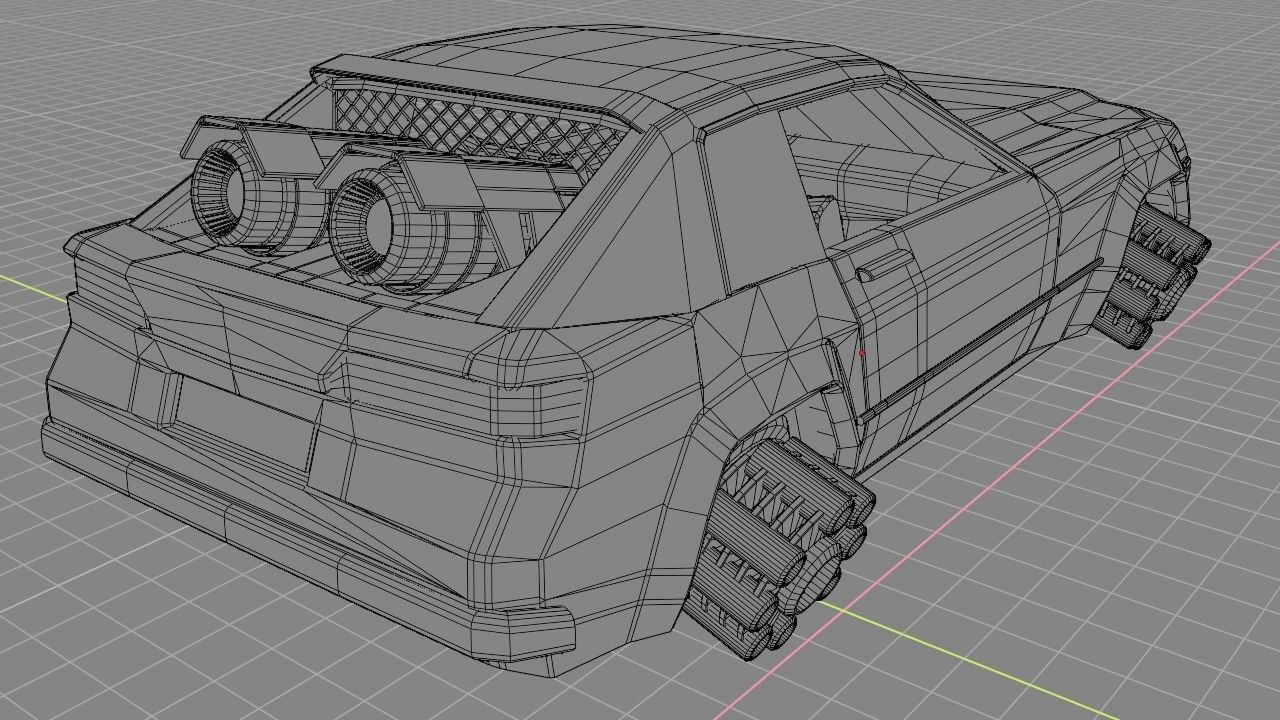This screenshot has width=1280, height=720.
Task: Click the red vertex point on door
Action: [862, 353]
